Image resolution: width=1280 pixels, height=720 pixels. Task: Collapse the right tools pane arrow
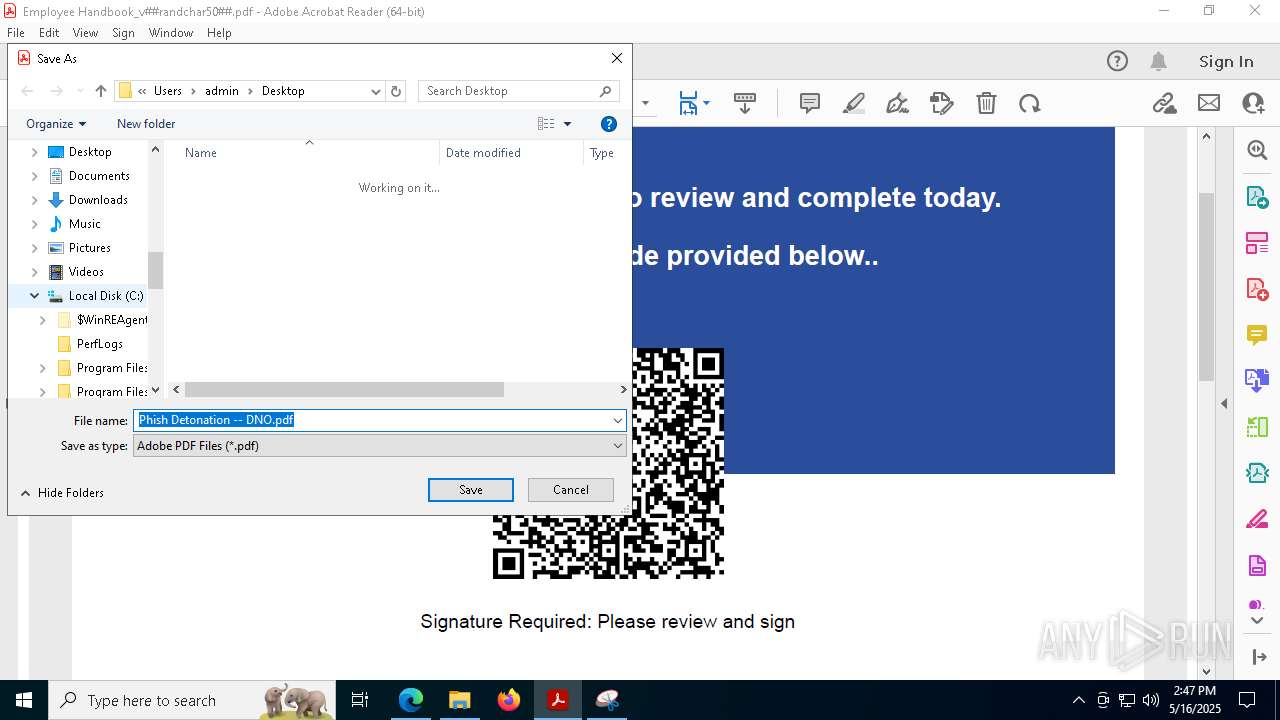(x=1224, y=404)
